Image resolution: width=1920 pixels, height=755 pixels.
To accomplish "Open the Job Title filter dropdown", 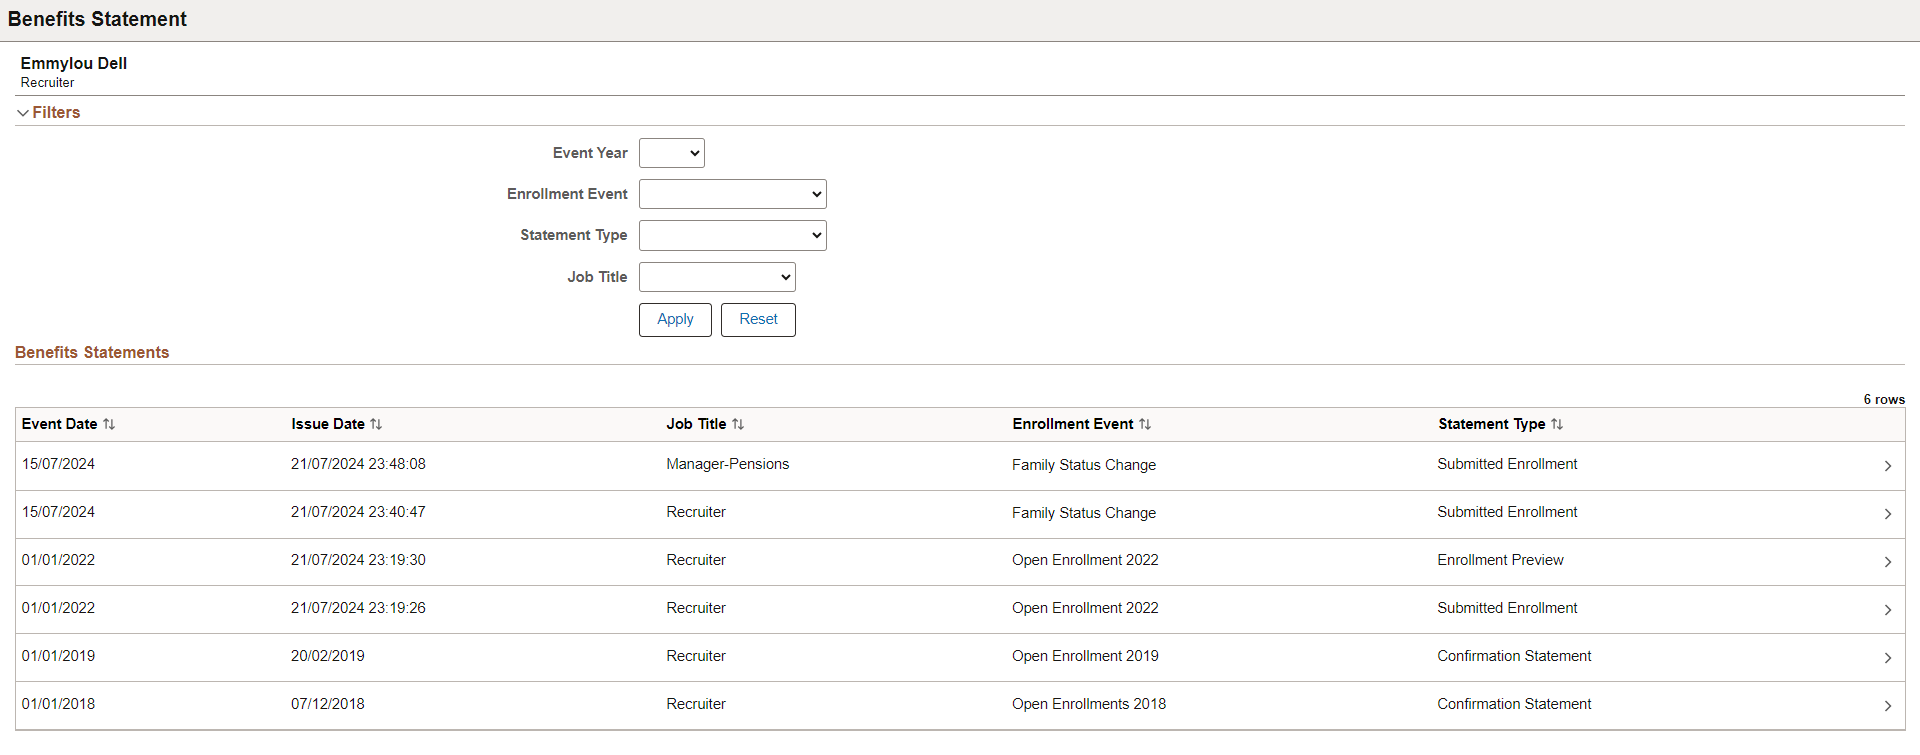I will (717, 277).
